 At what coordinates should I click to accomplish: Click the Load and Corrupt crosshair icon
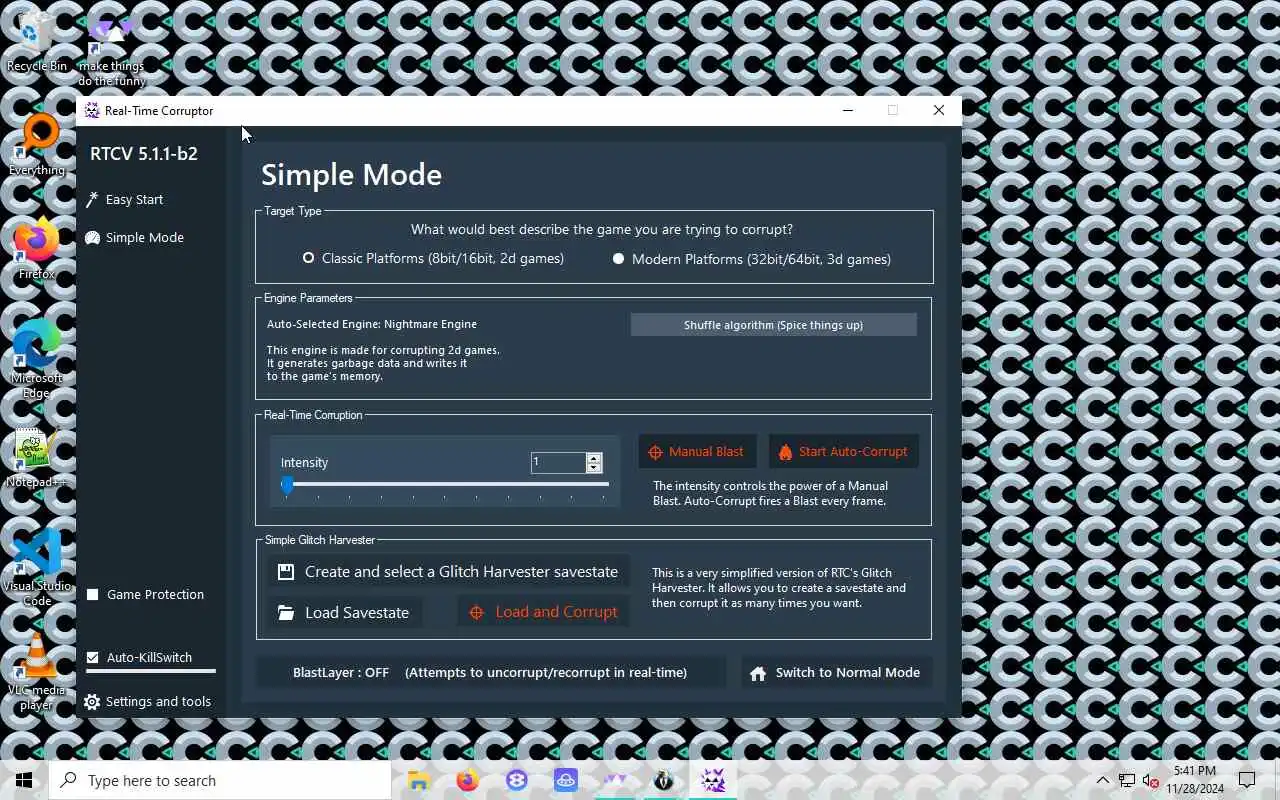[477, 613]
